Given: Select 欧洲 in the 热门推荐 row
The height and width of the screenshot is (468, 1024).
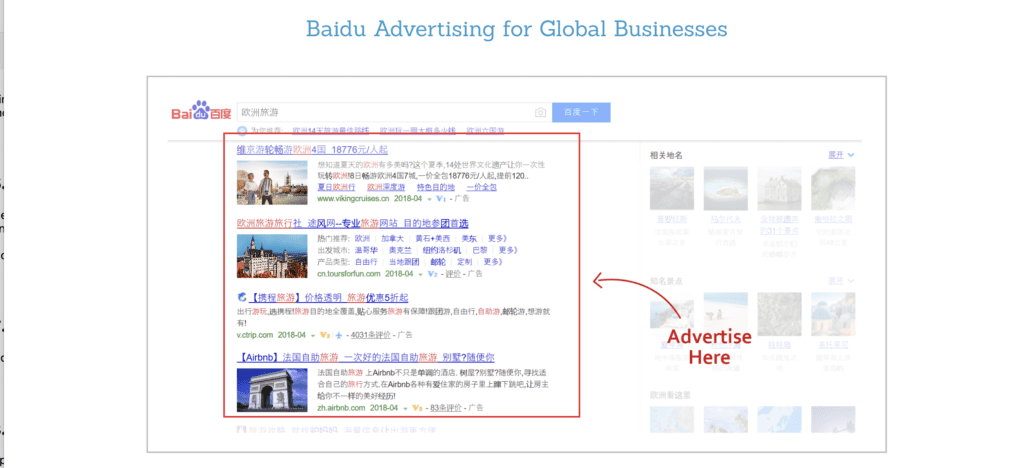Looking at the screenshot, I should [362, 238].
